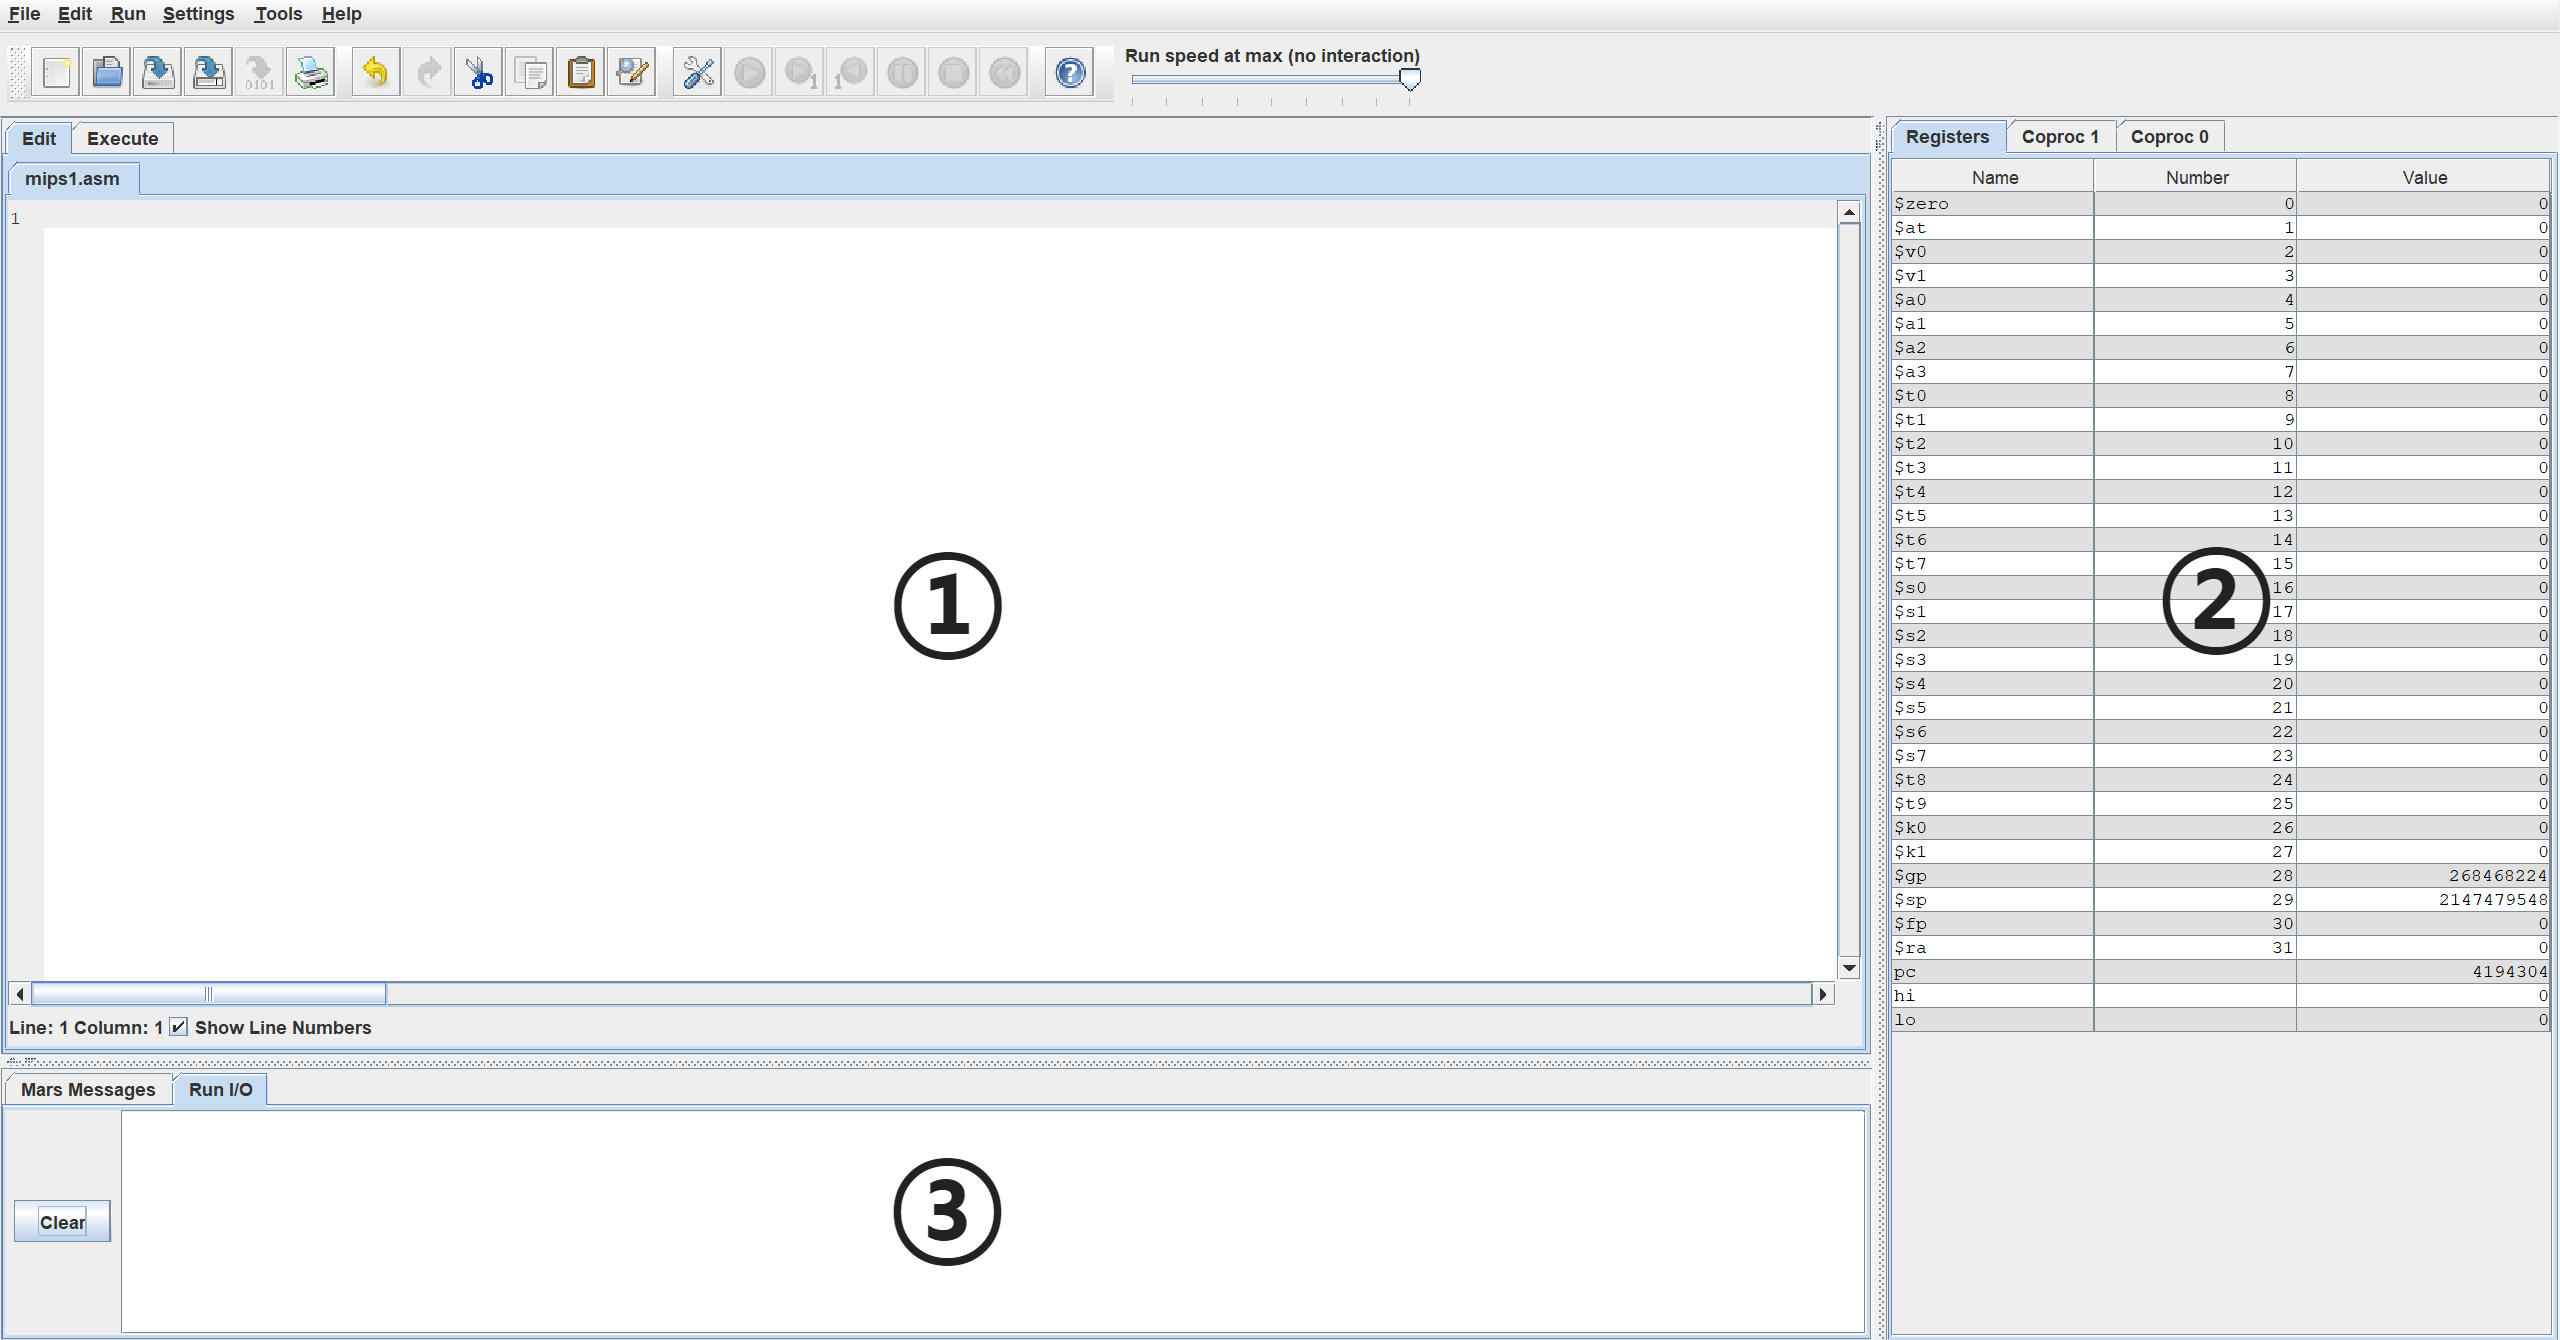Print the file with printer icon
The image size is (2560, 1340).
click(311, 72)
